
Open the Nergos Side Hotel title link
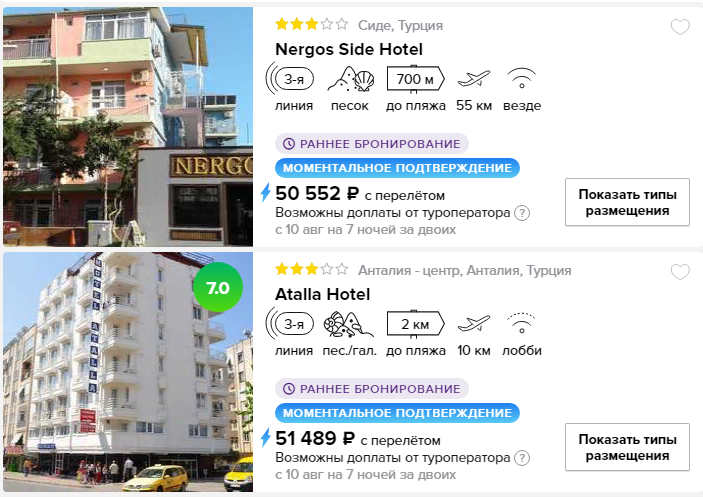point(349,49)
